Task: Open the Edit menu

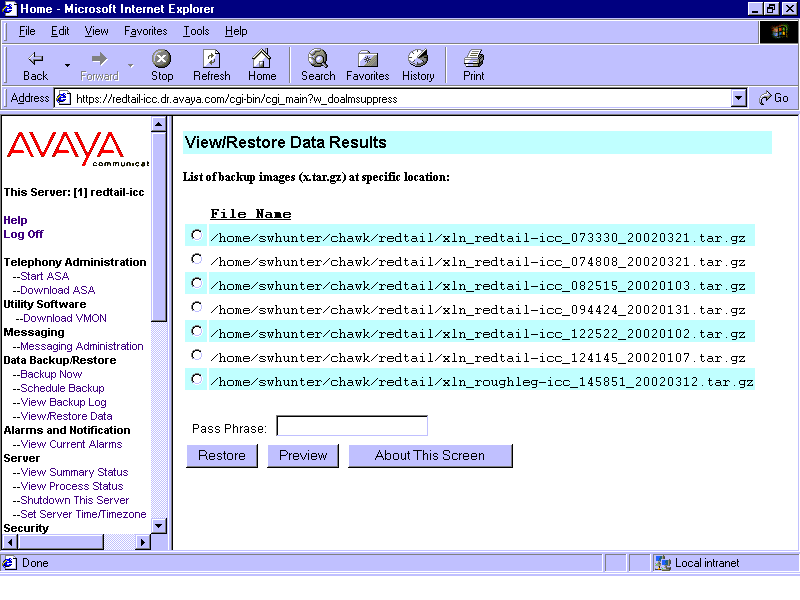Action: pos(60,31)
